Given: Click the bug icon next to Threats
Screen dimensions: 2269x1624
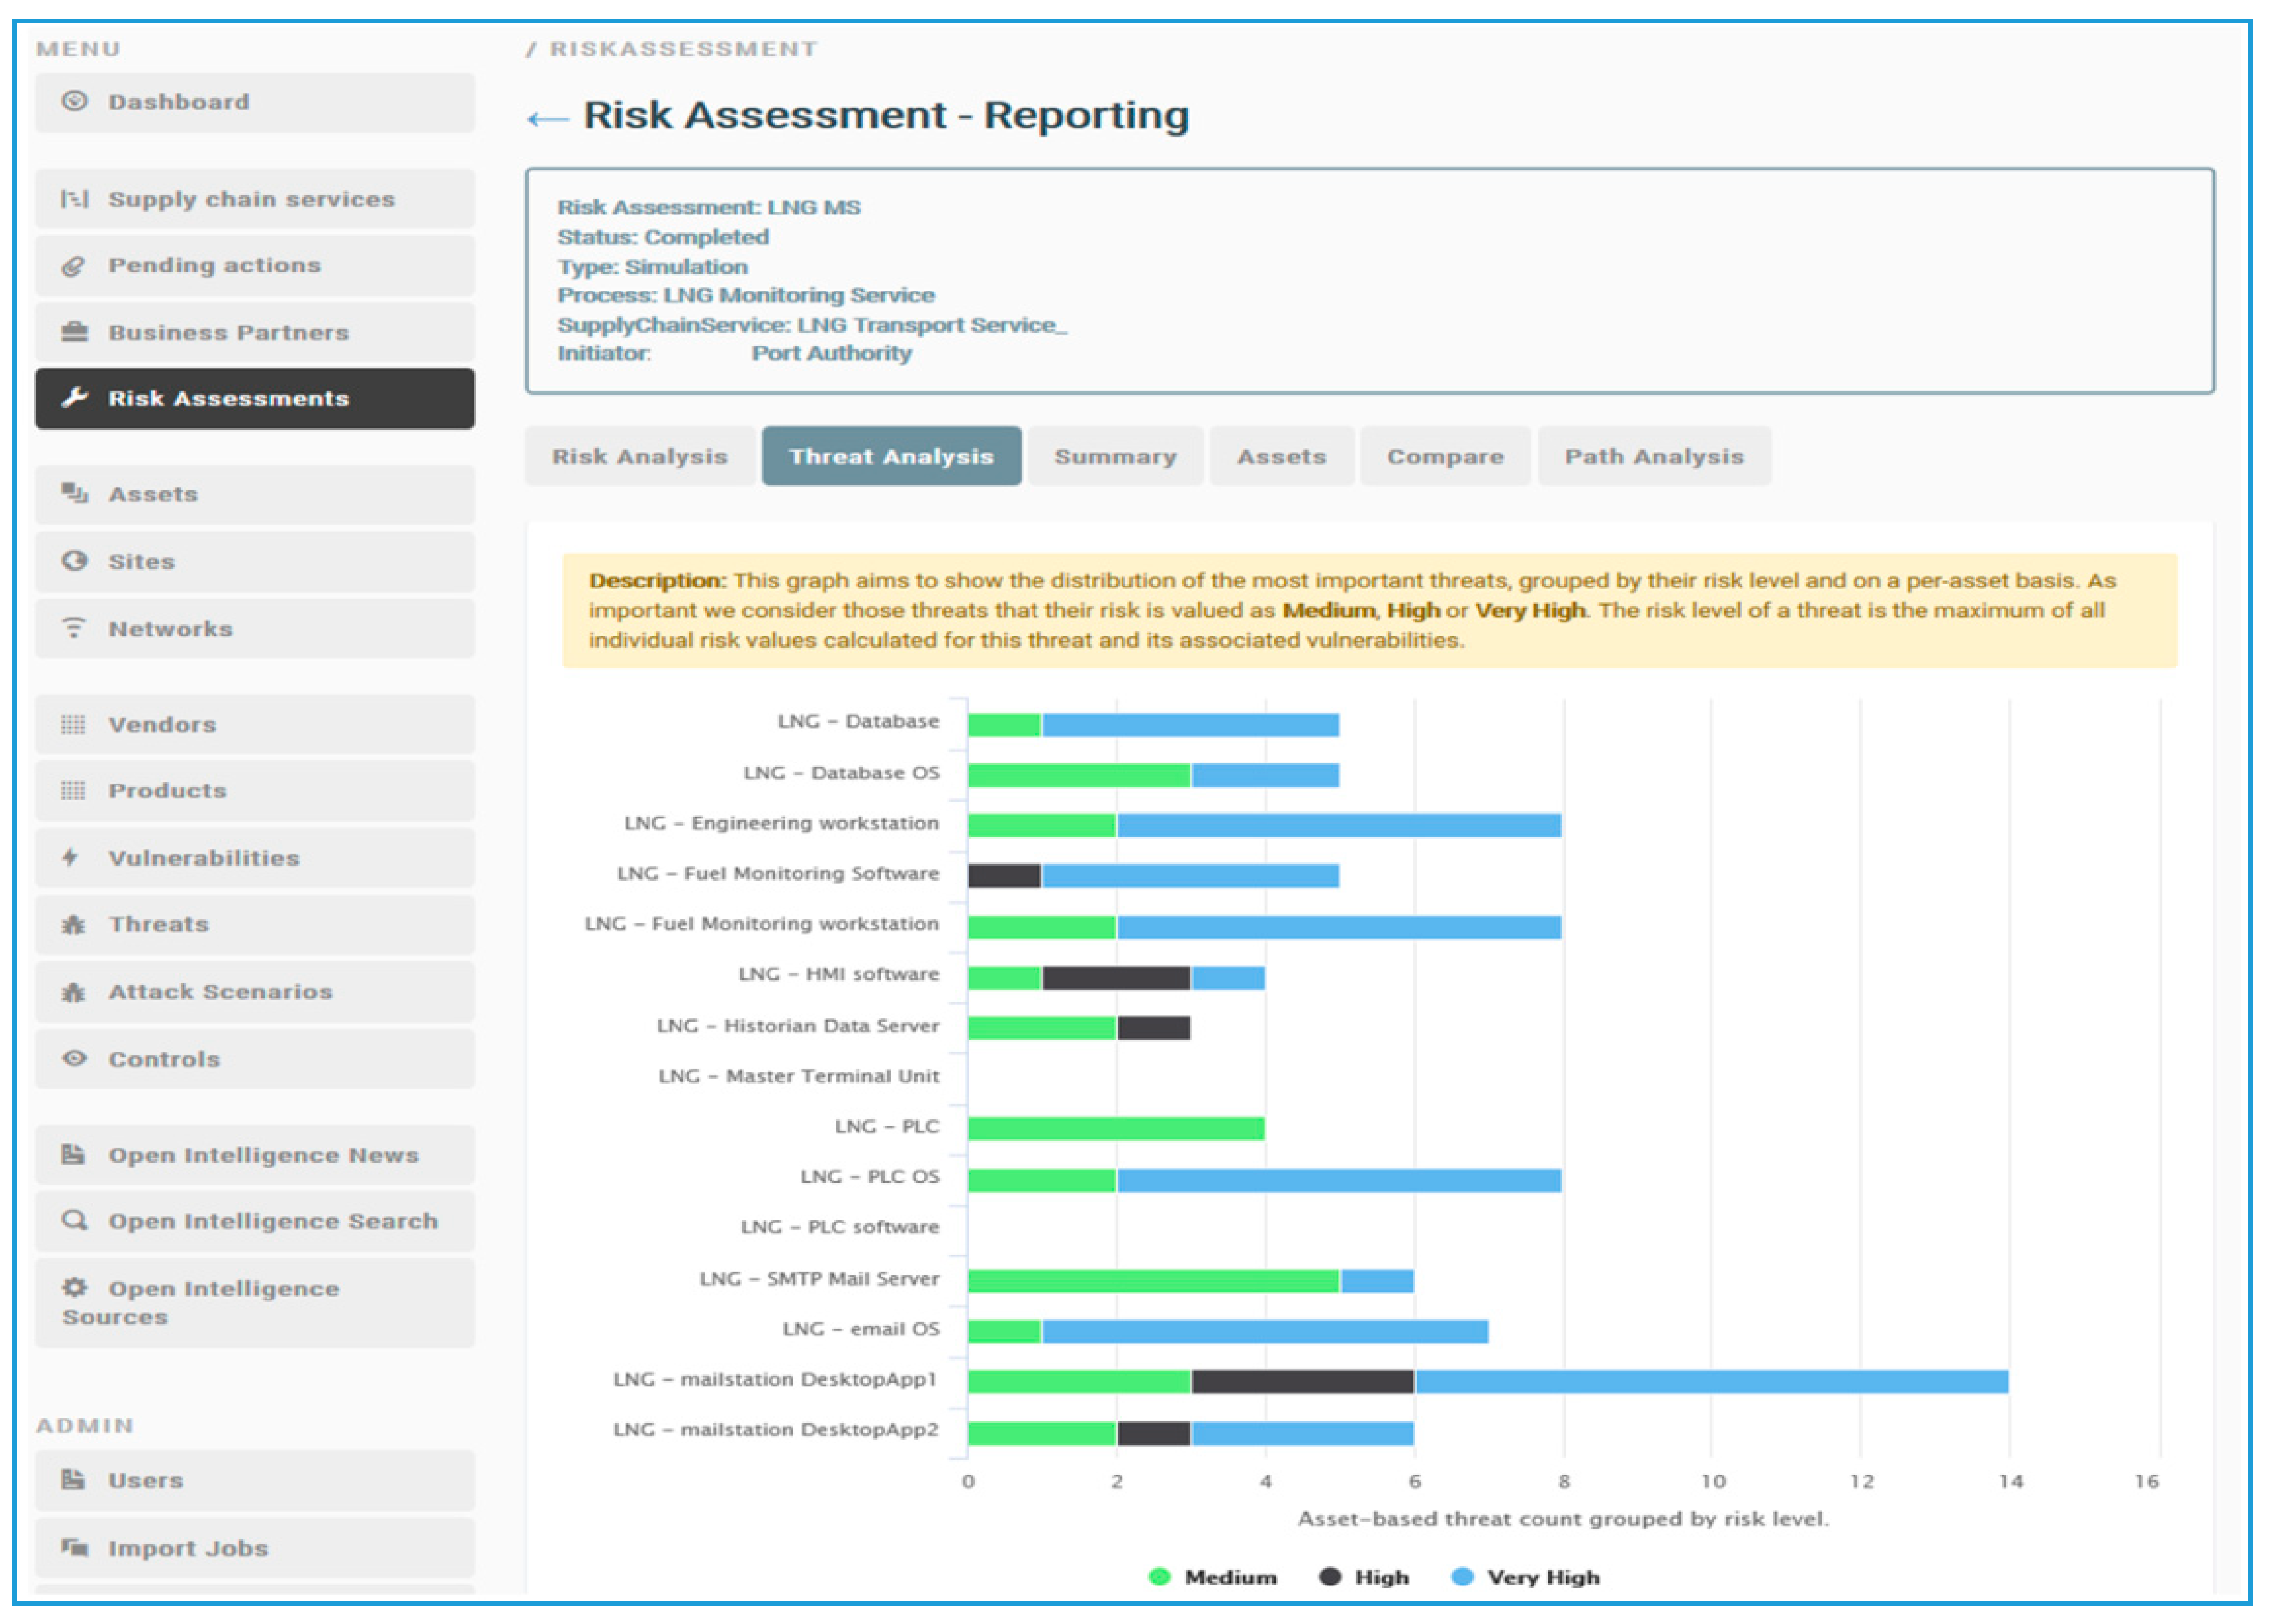Looking at the screenshot, I should click(73, 924).
